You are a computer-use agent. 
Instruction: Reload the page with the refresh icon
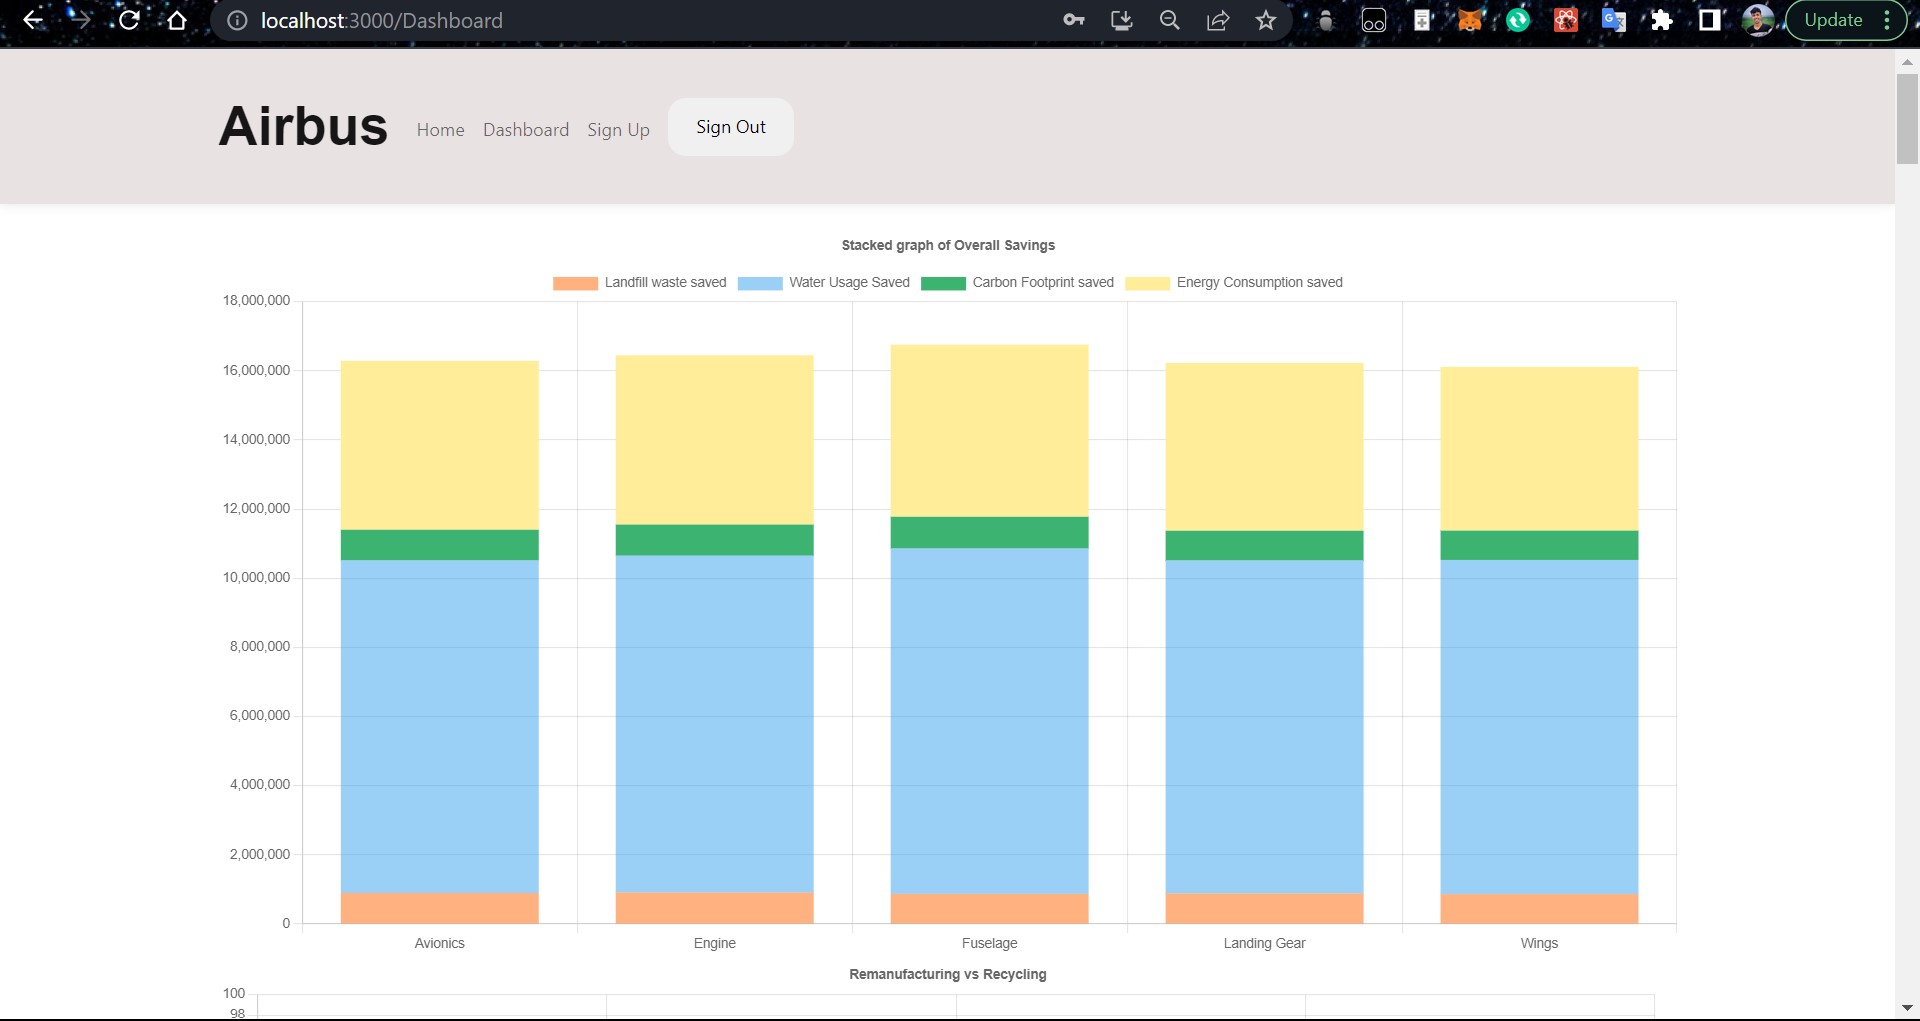[129, 20]
